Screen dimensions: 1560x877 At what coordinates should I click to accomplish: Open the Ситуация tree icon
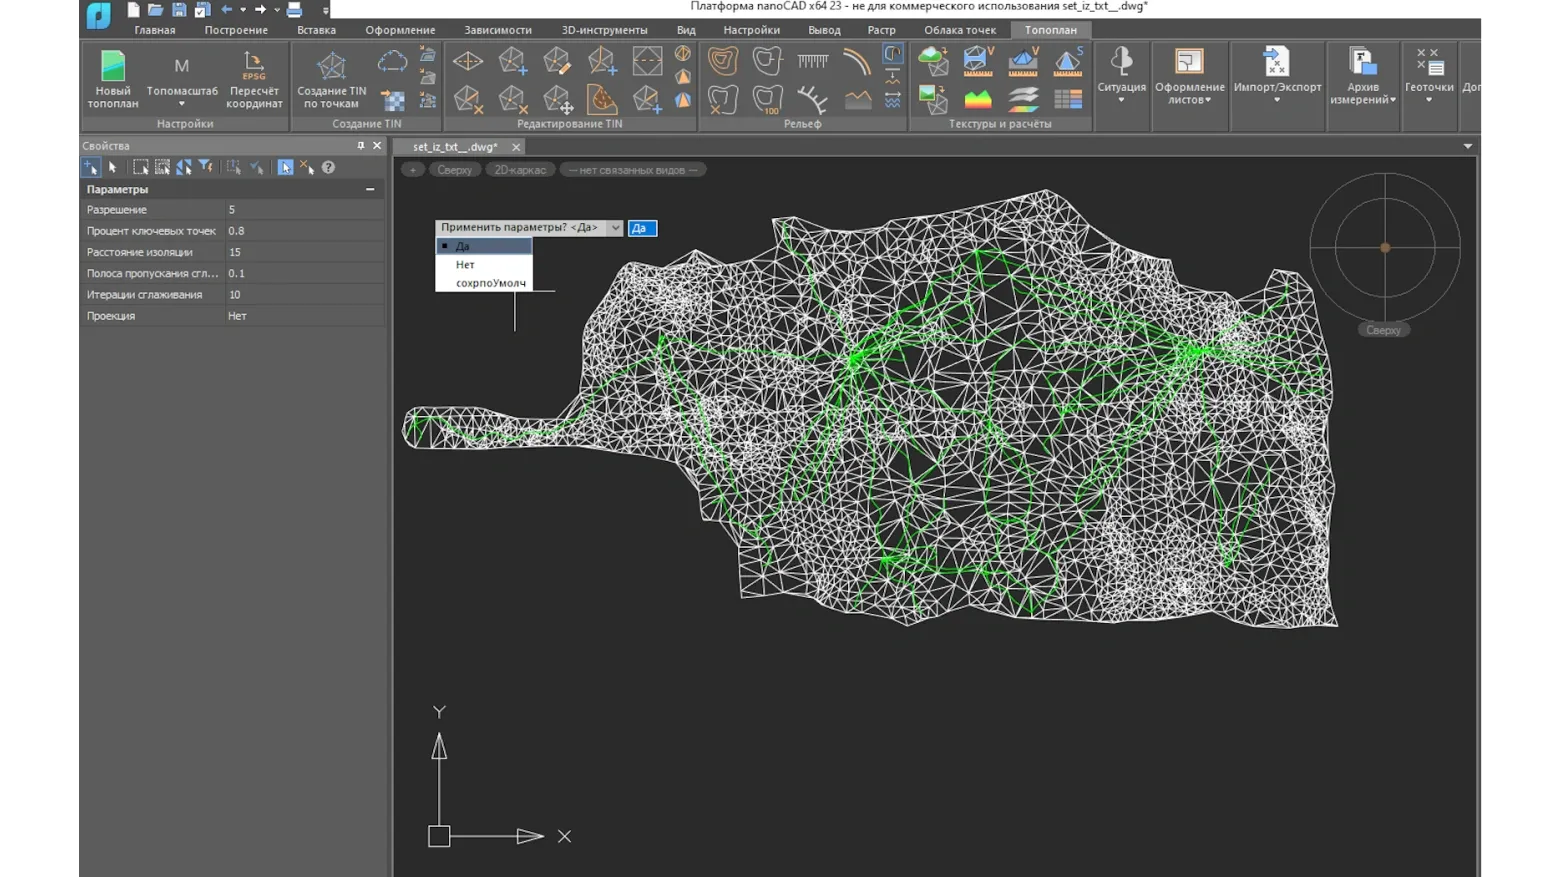(x=1121, y=62)
